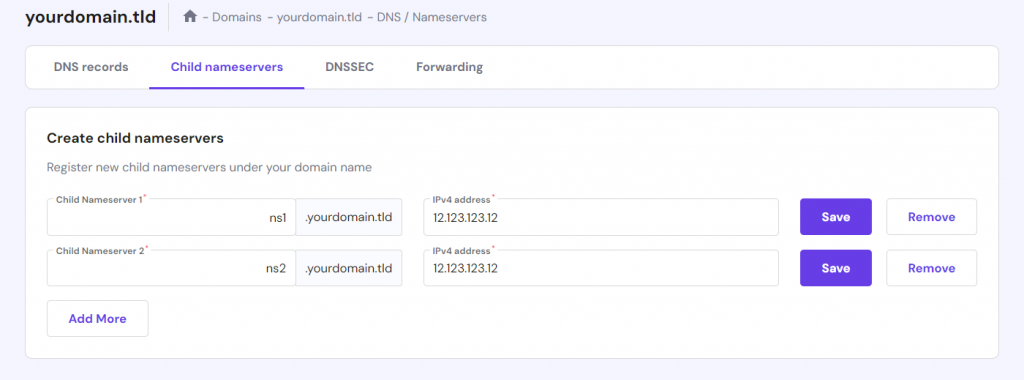The height and width of the screenshot is (380, 1024).
Task: Focus the first IPv4 address field
Action: [x=601, y=217]
